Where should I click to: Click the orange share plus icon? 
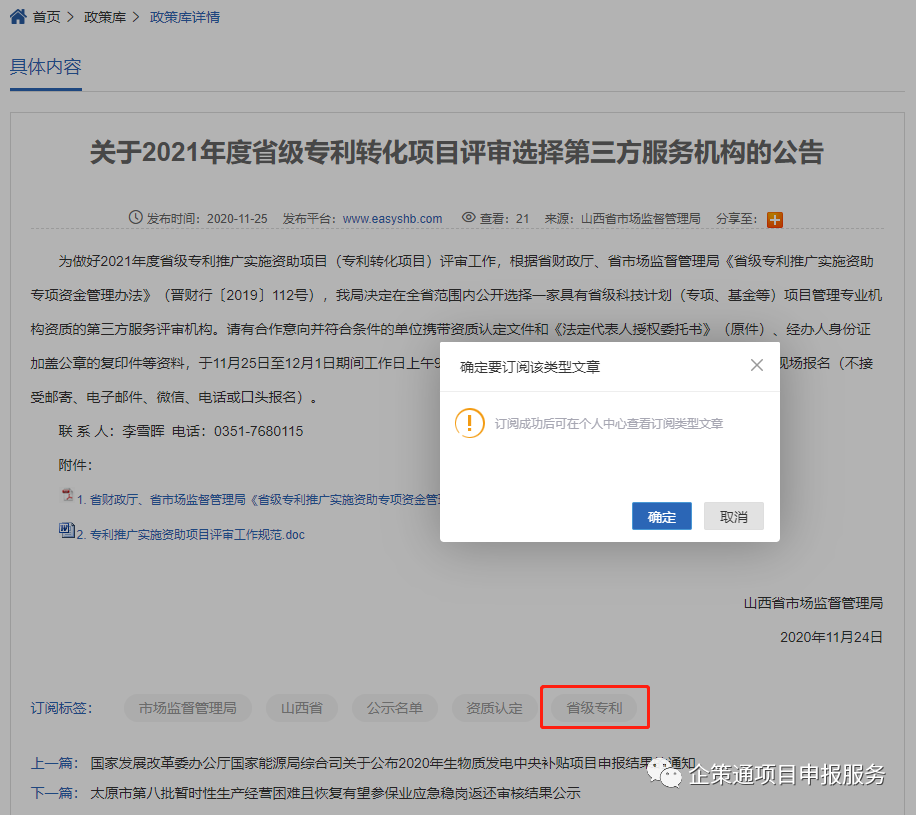pos(775,220)
